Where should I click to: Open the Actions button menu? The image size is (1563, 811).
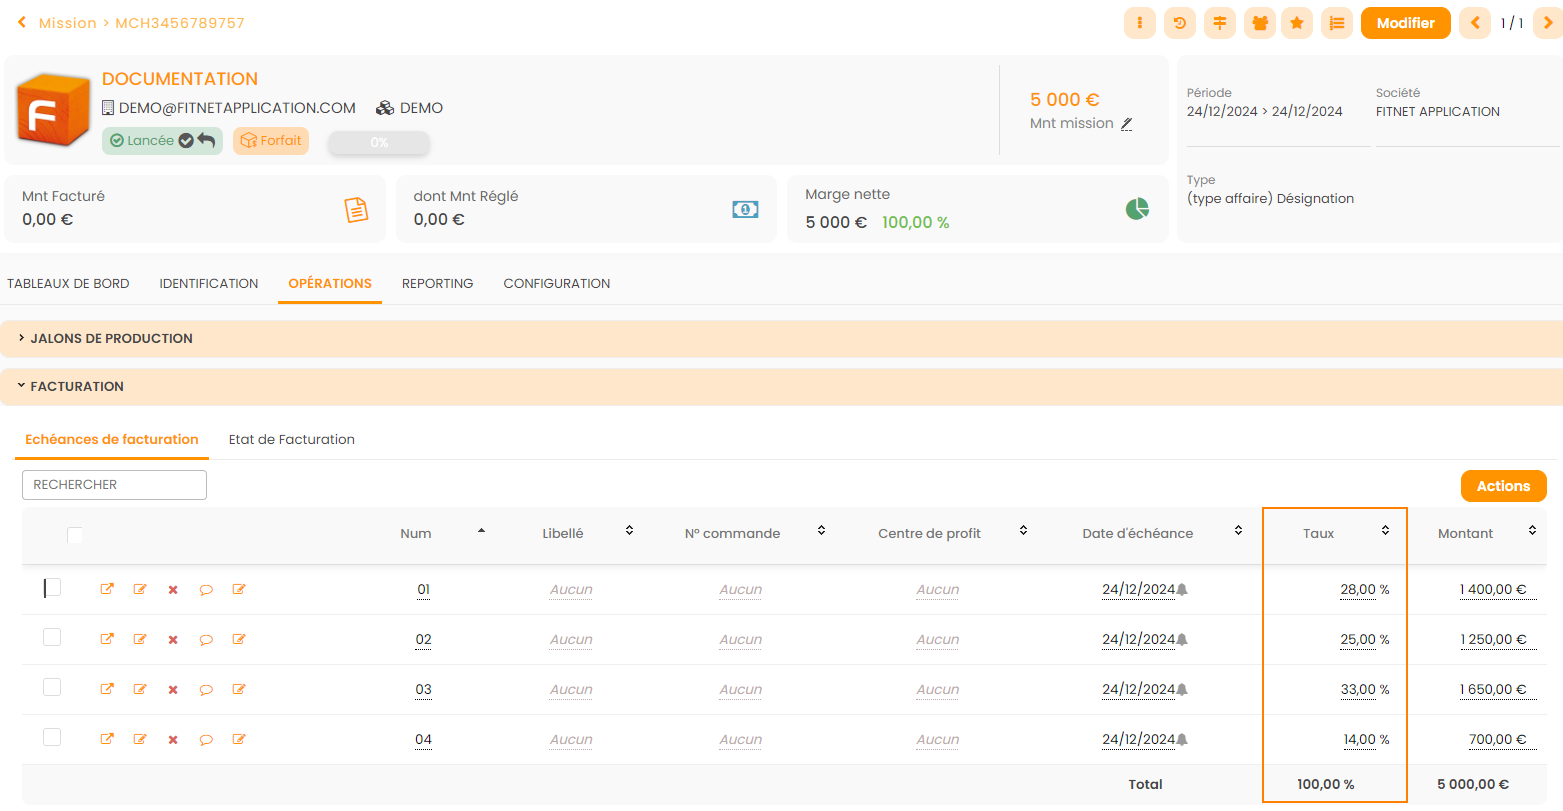(x=1503, y=486)
